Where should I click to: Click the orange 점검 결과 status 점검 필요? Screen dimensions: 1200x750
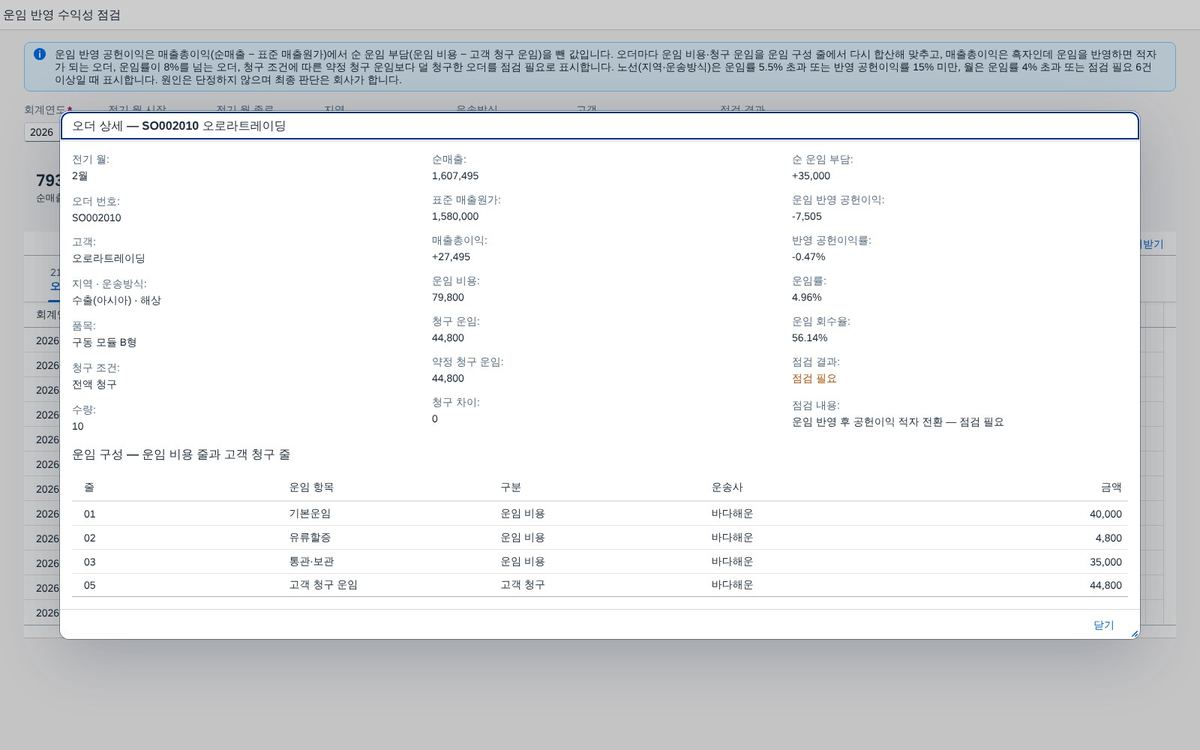point(814,379)
